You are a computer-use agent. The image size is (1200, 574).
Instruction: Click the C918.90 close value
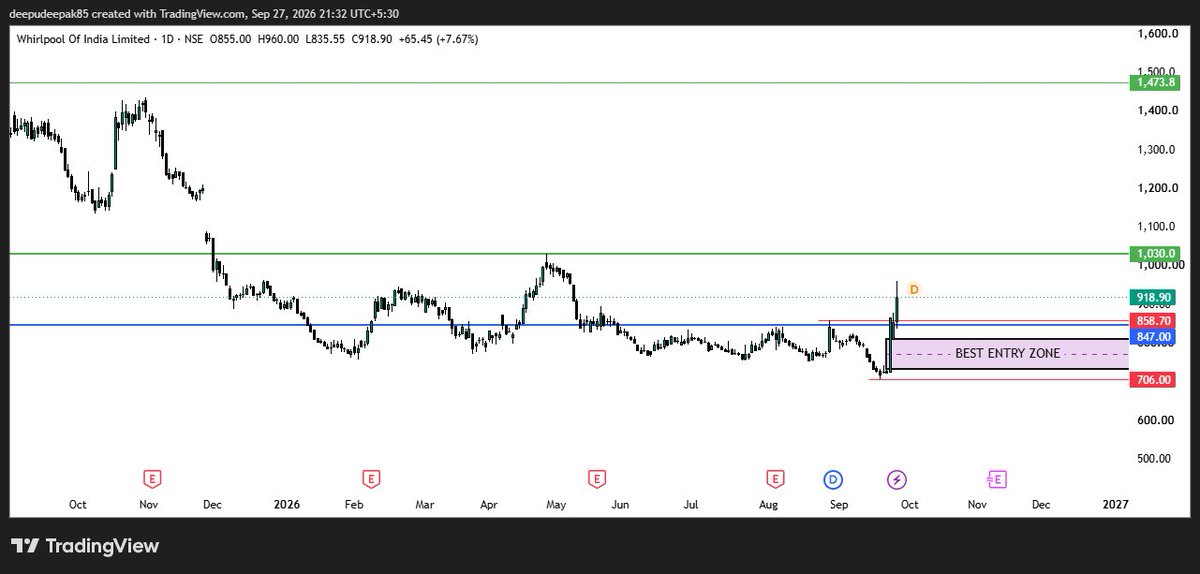(371, 38)
